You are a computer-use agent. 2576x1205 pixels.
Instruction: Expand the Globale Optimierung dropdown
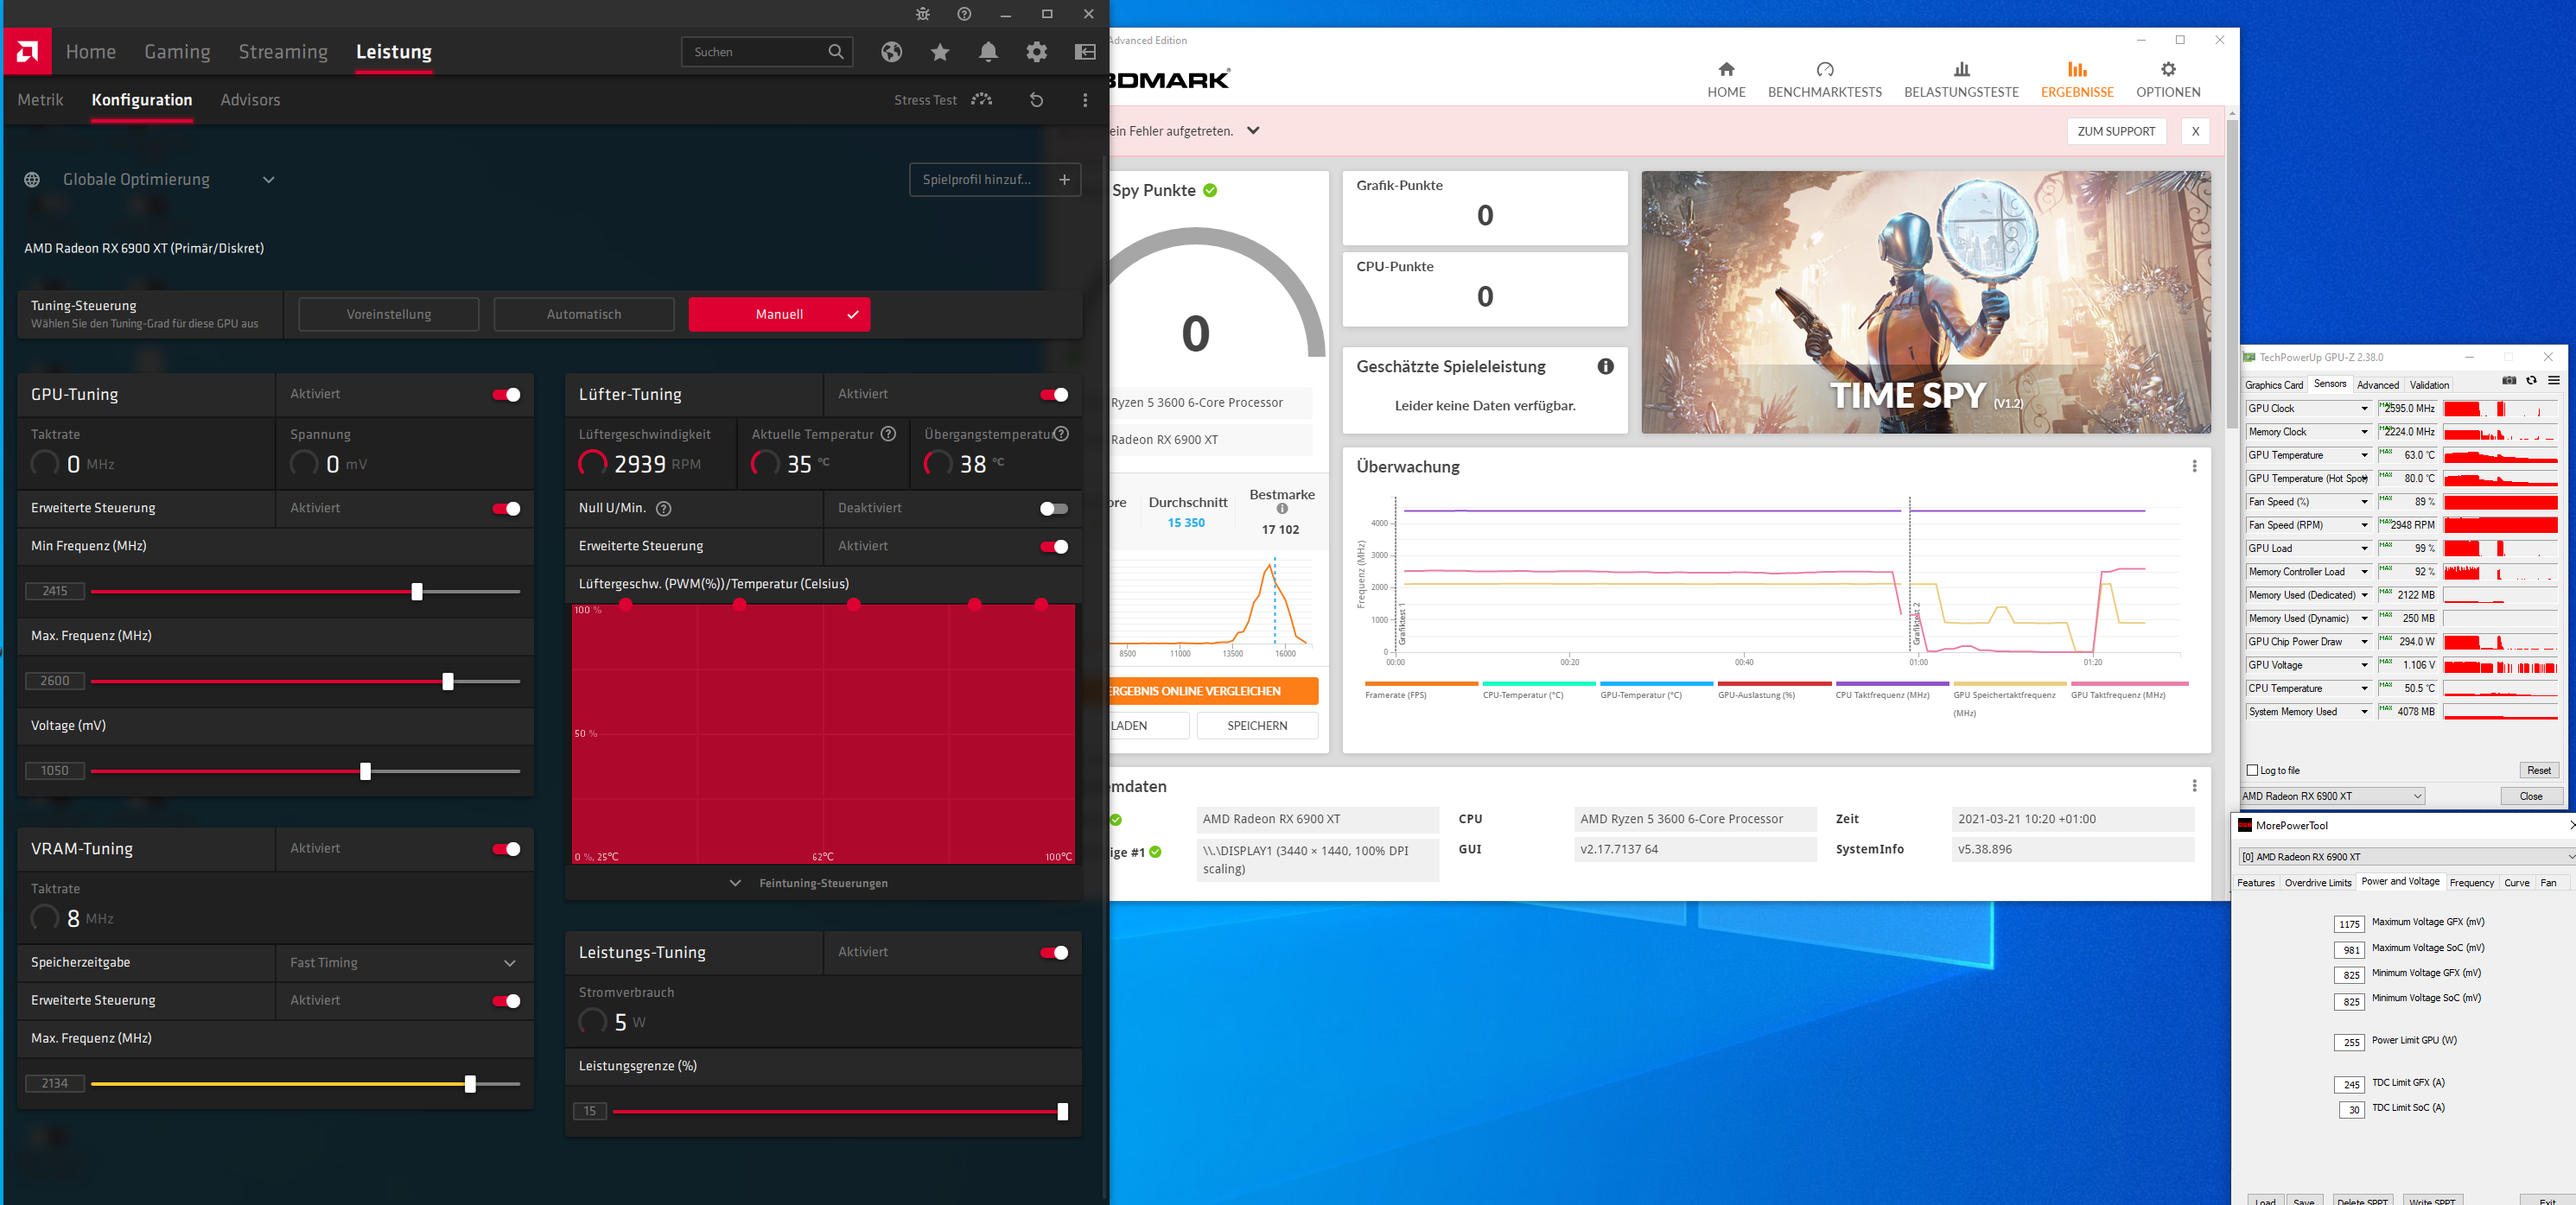point(268,180)
